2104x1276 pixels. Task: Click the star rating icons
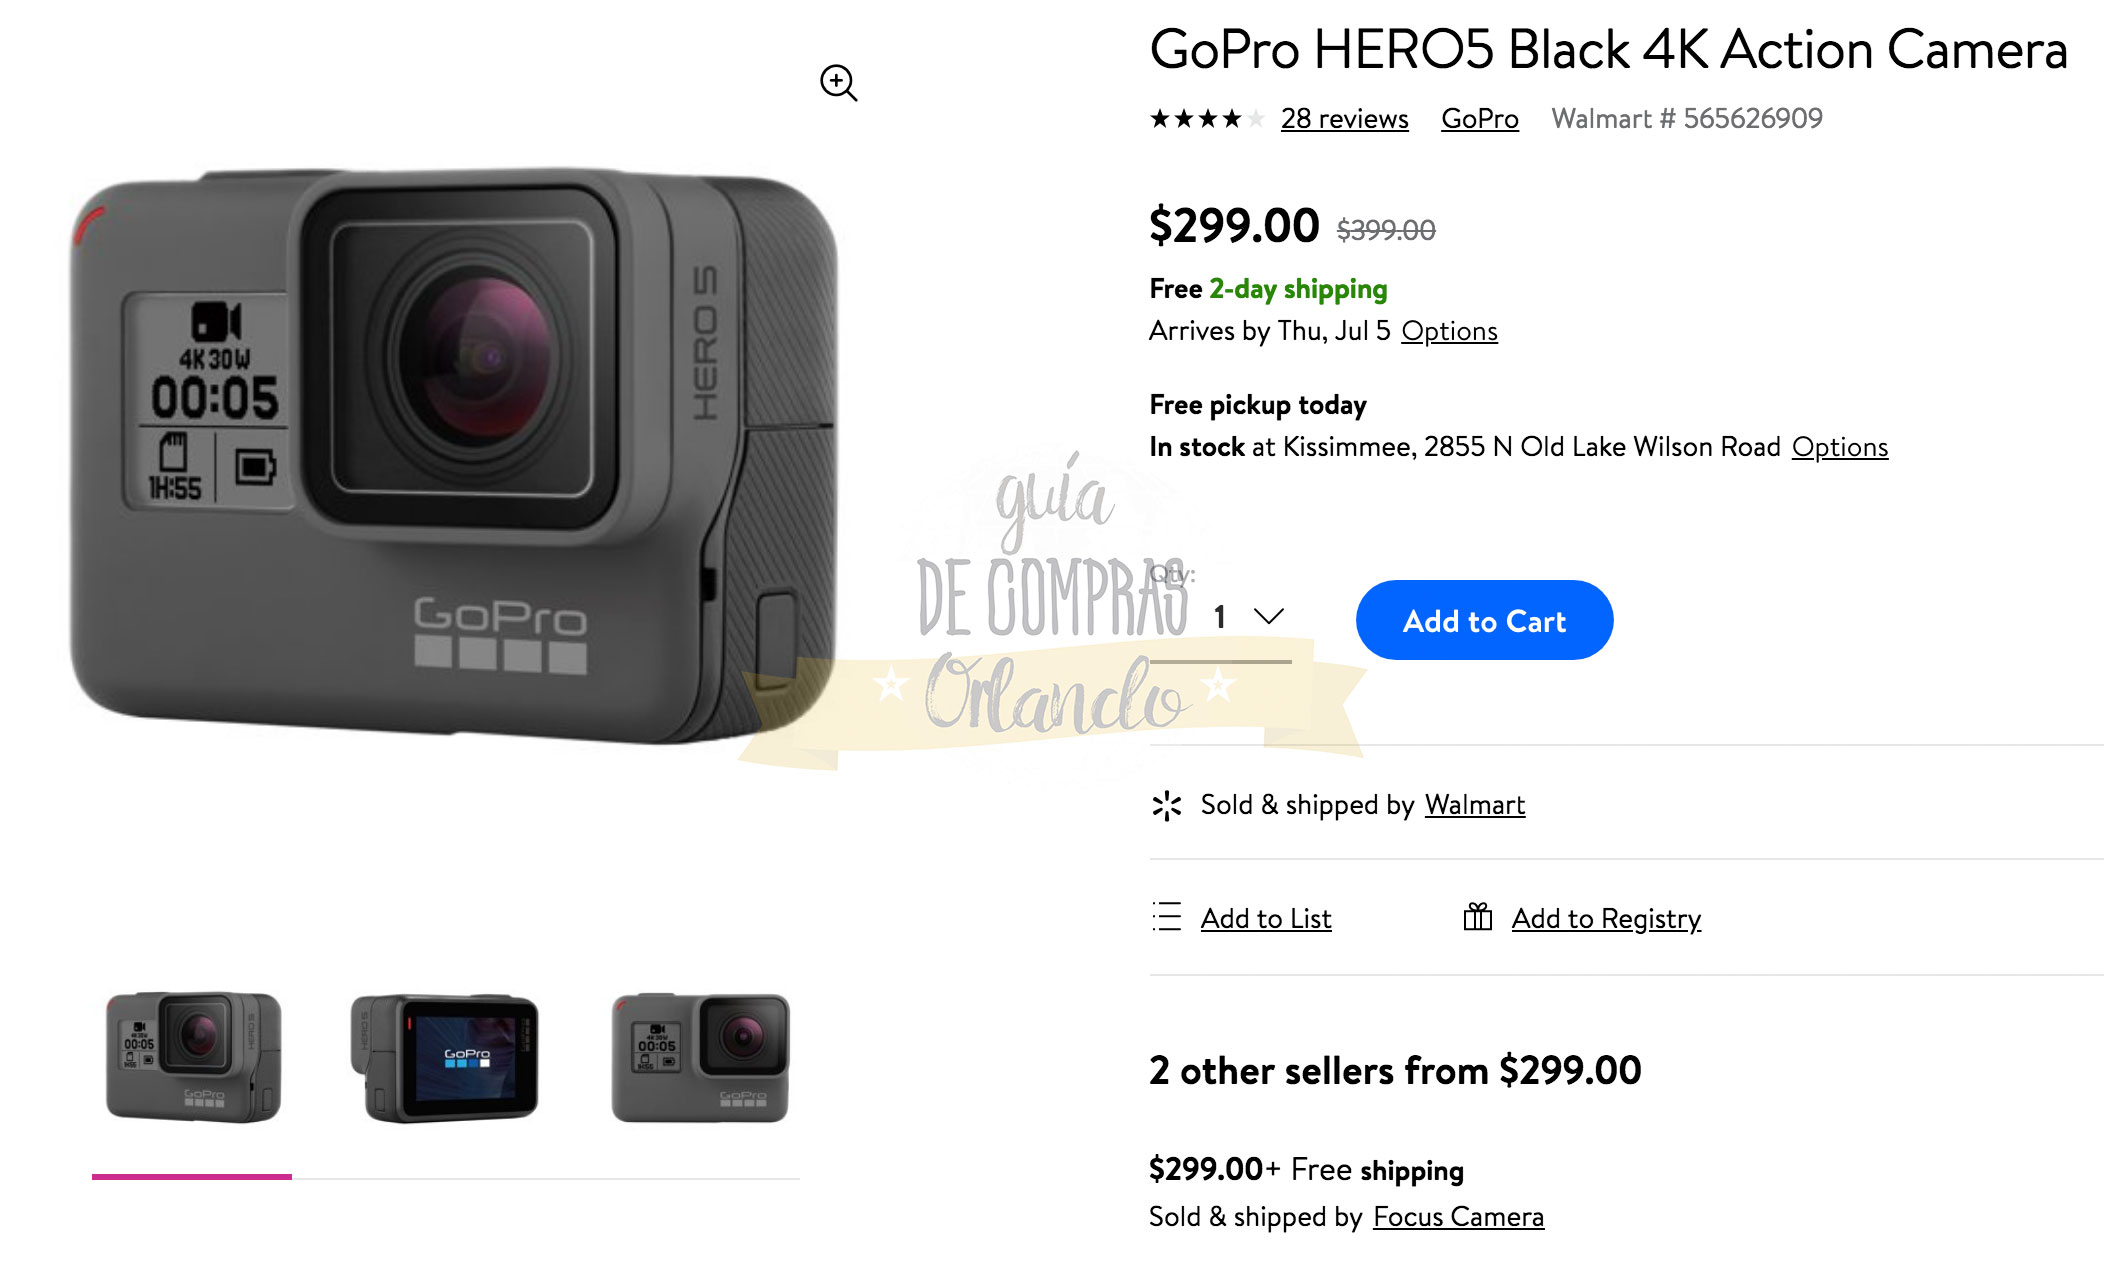pyautogui.click(x=1207, y=119)
